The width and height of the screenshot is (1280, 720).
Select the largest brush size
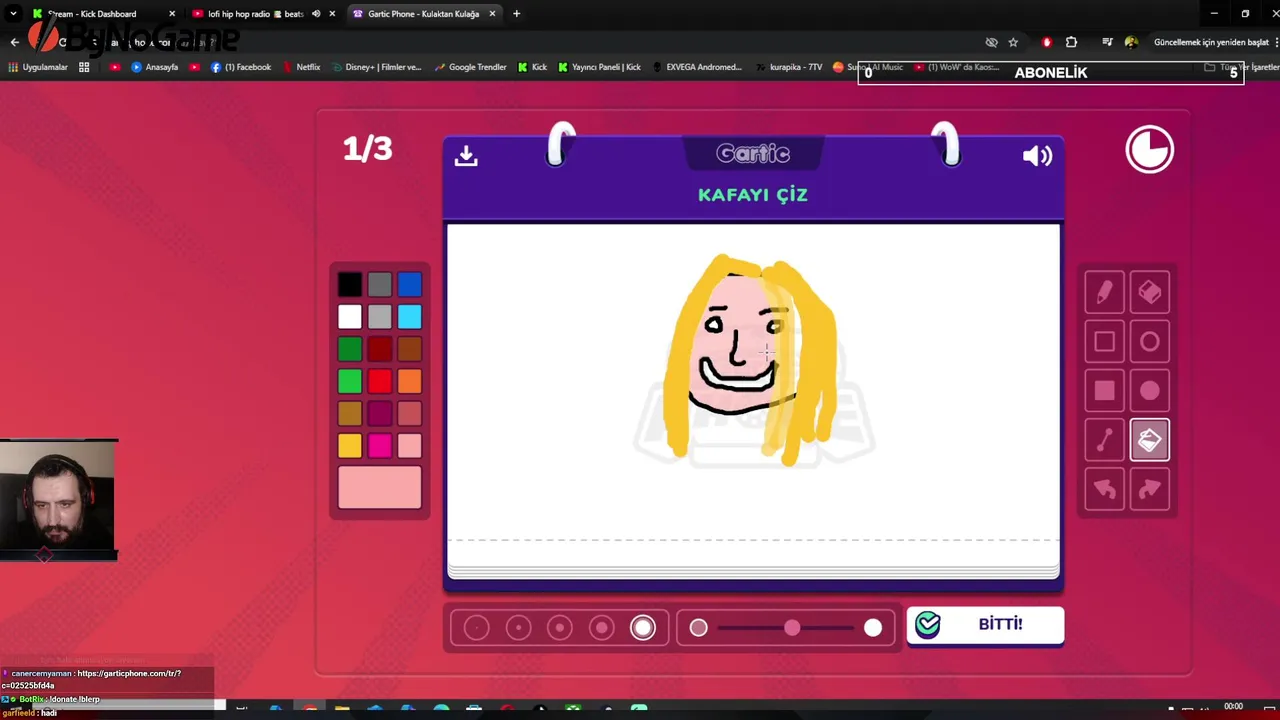click(x=643, y=627)
